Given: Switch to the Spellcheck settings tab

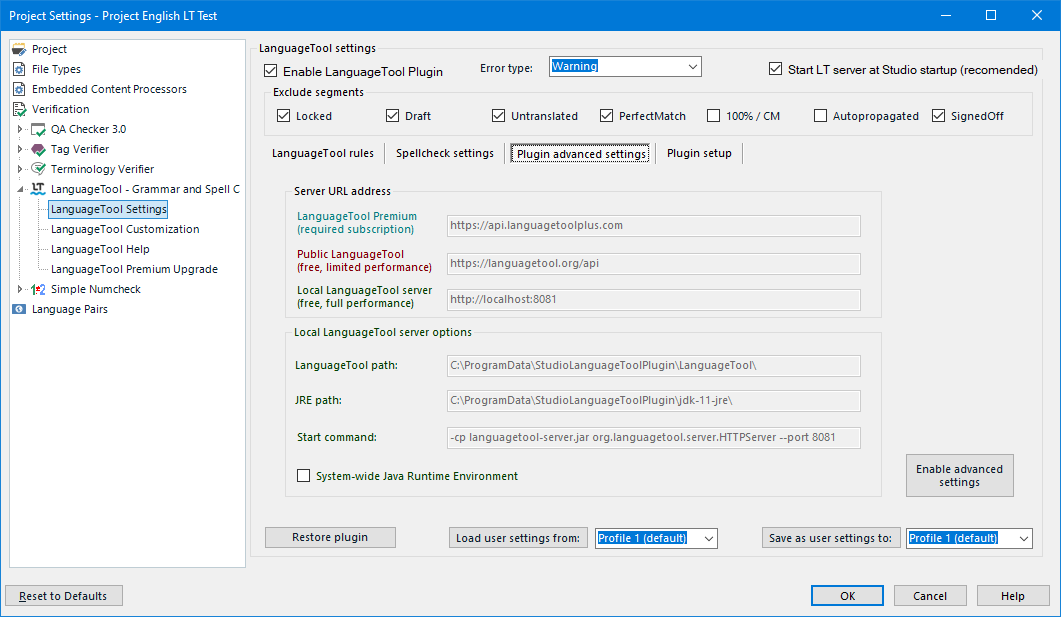Looking at the screenshot, I should [x=444, y=153].
